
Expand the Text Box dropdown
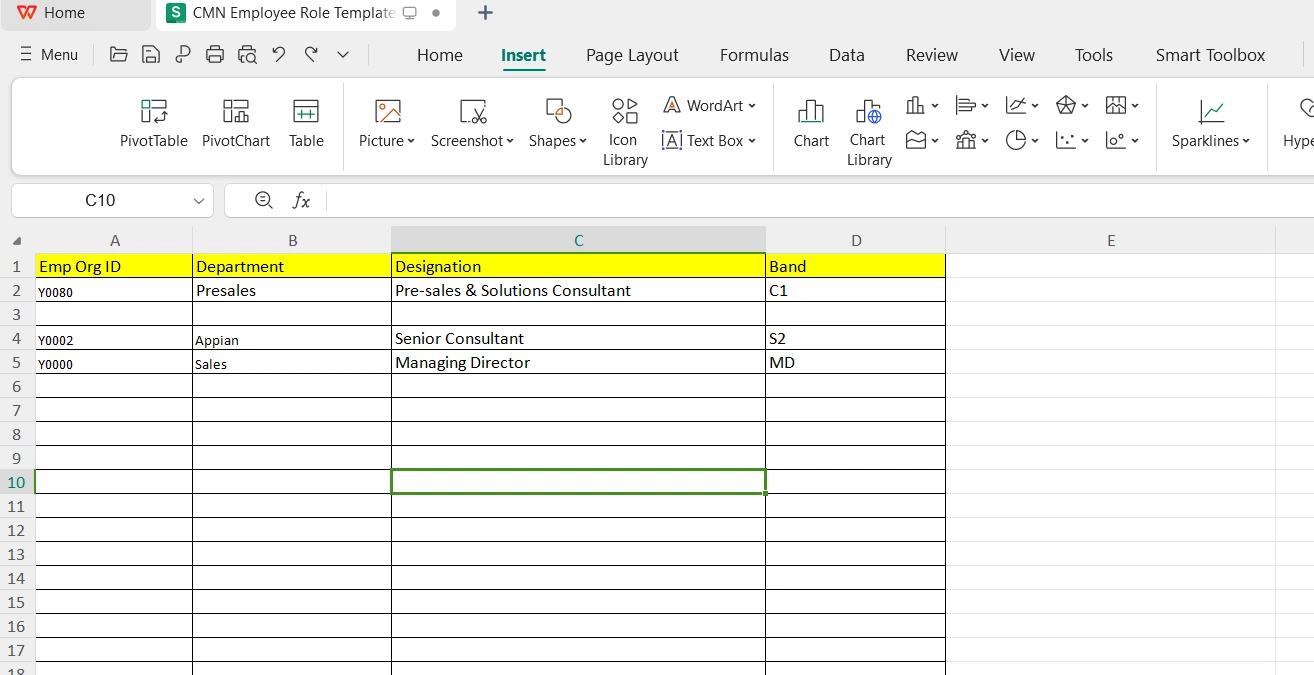coord(752,141)
